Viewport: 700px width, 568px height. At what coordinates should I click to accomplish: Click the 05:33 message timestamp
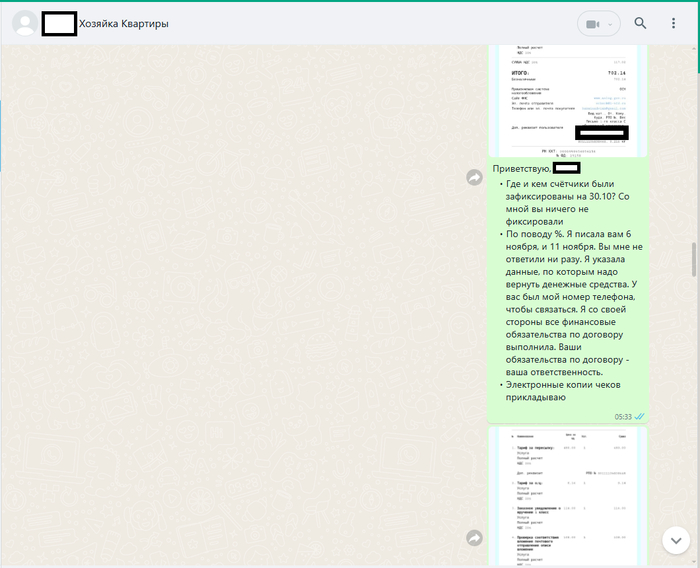[x=623, y=416]
